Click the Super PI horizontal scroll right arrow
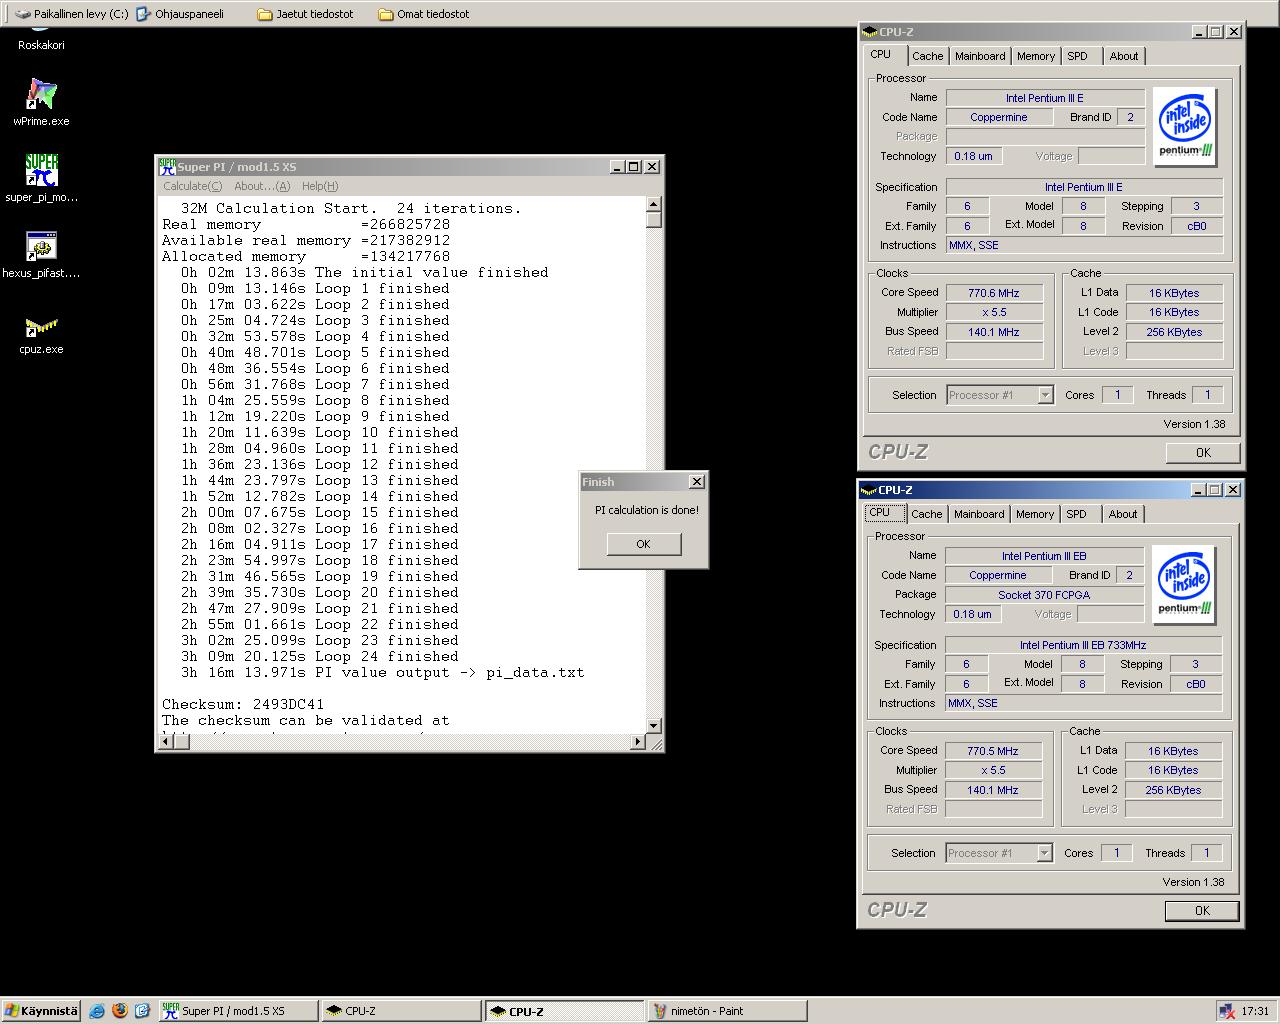This screenshot has width=1280, height=1024. click(638, 742)
